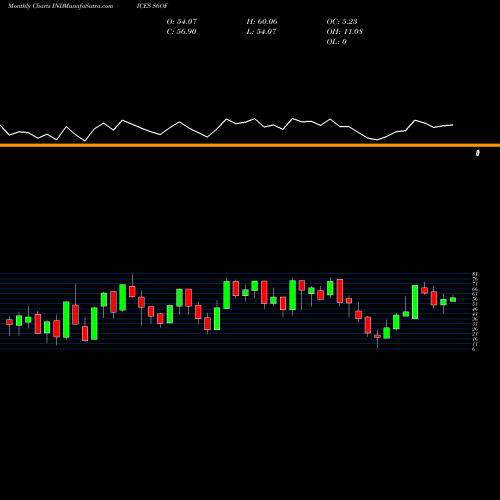500x500 pixels.
Task: Click the open value 'O: 54.07'
Action: tap(182, 21)
